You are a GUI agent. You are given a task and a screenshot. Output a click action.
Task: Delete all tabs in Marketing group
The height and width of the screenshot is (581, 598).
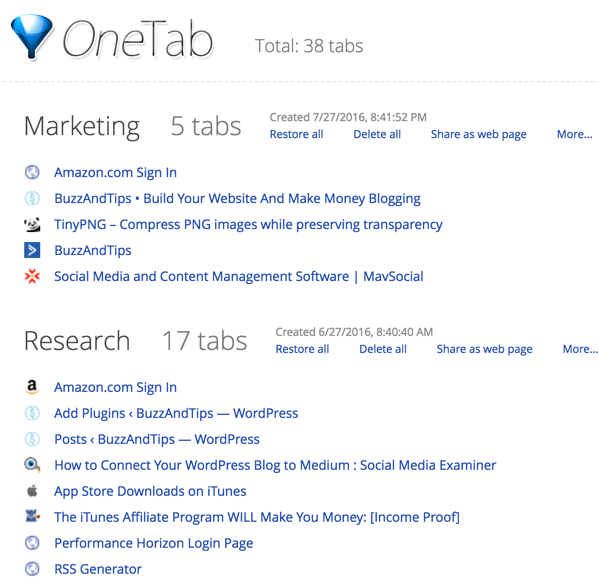377,134
